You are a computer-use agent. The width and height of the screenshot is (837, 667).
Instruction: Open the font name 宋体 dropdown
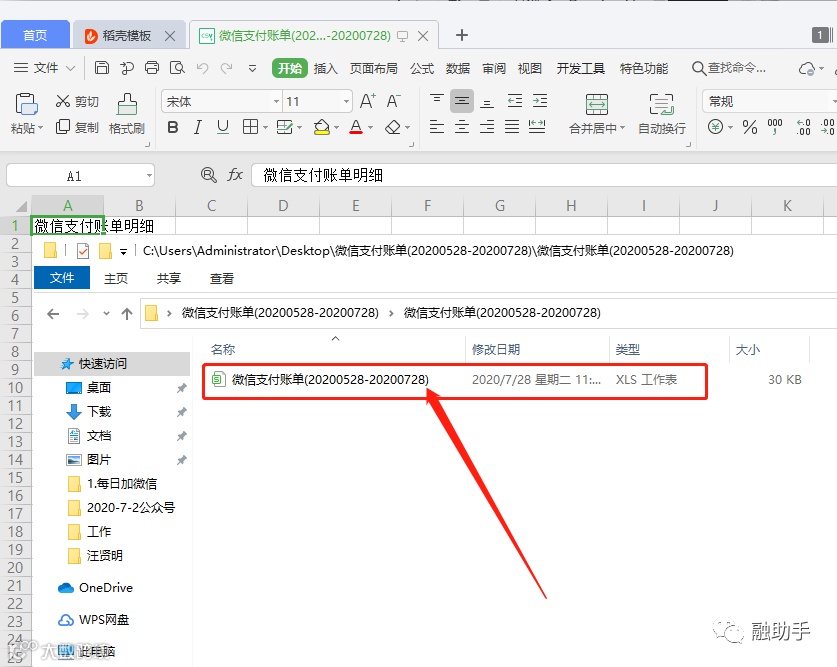click(x=276, y=101)
